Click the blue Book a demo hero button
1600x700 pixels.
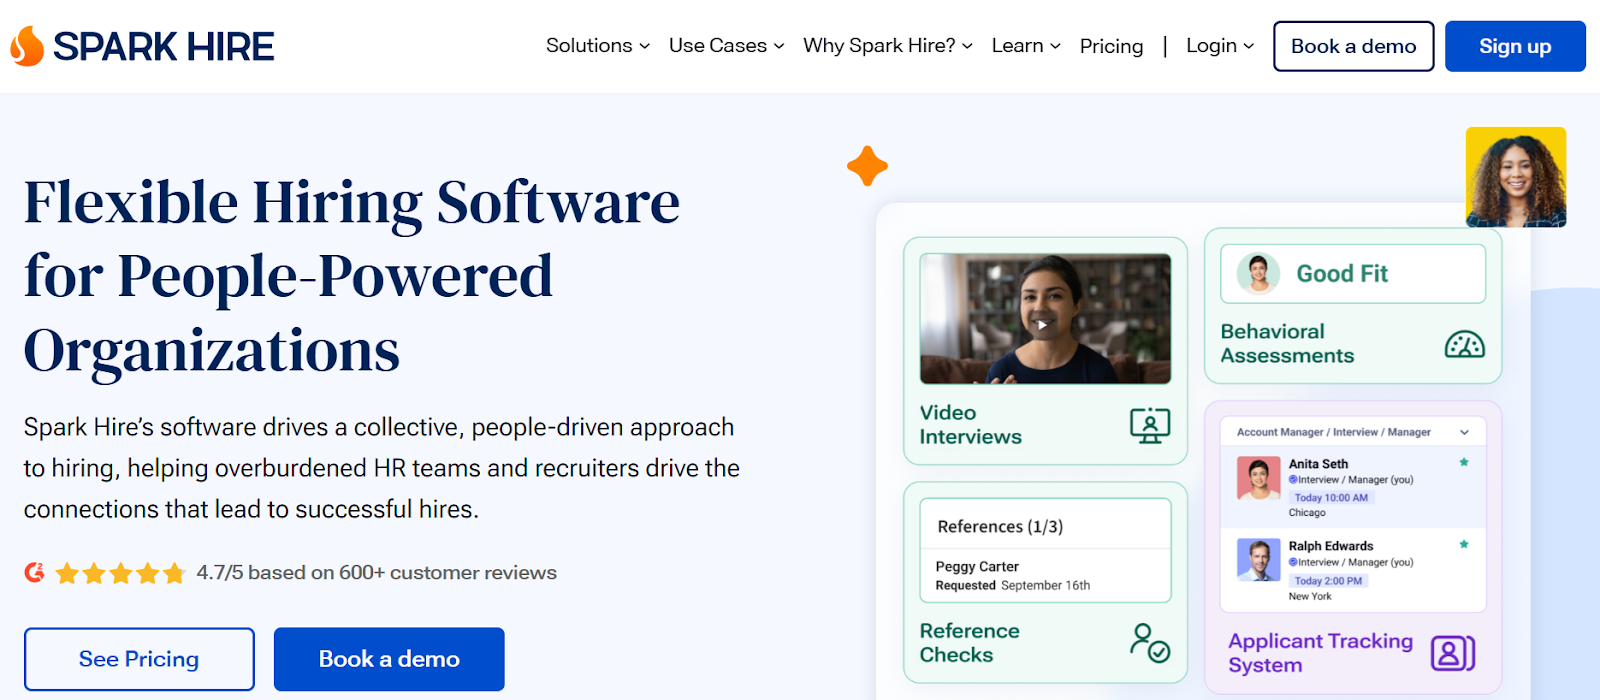389,659
